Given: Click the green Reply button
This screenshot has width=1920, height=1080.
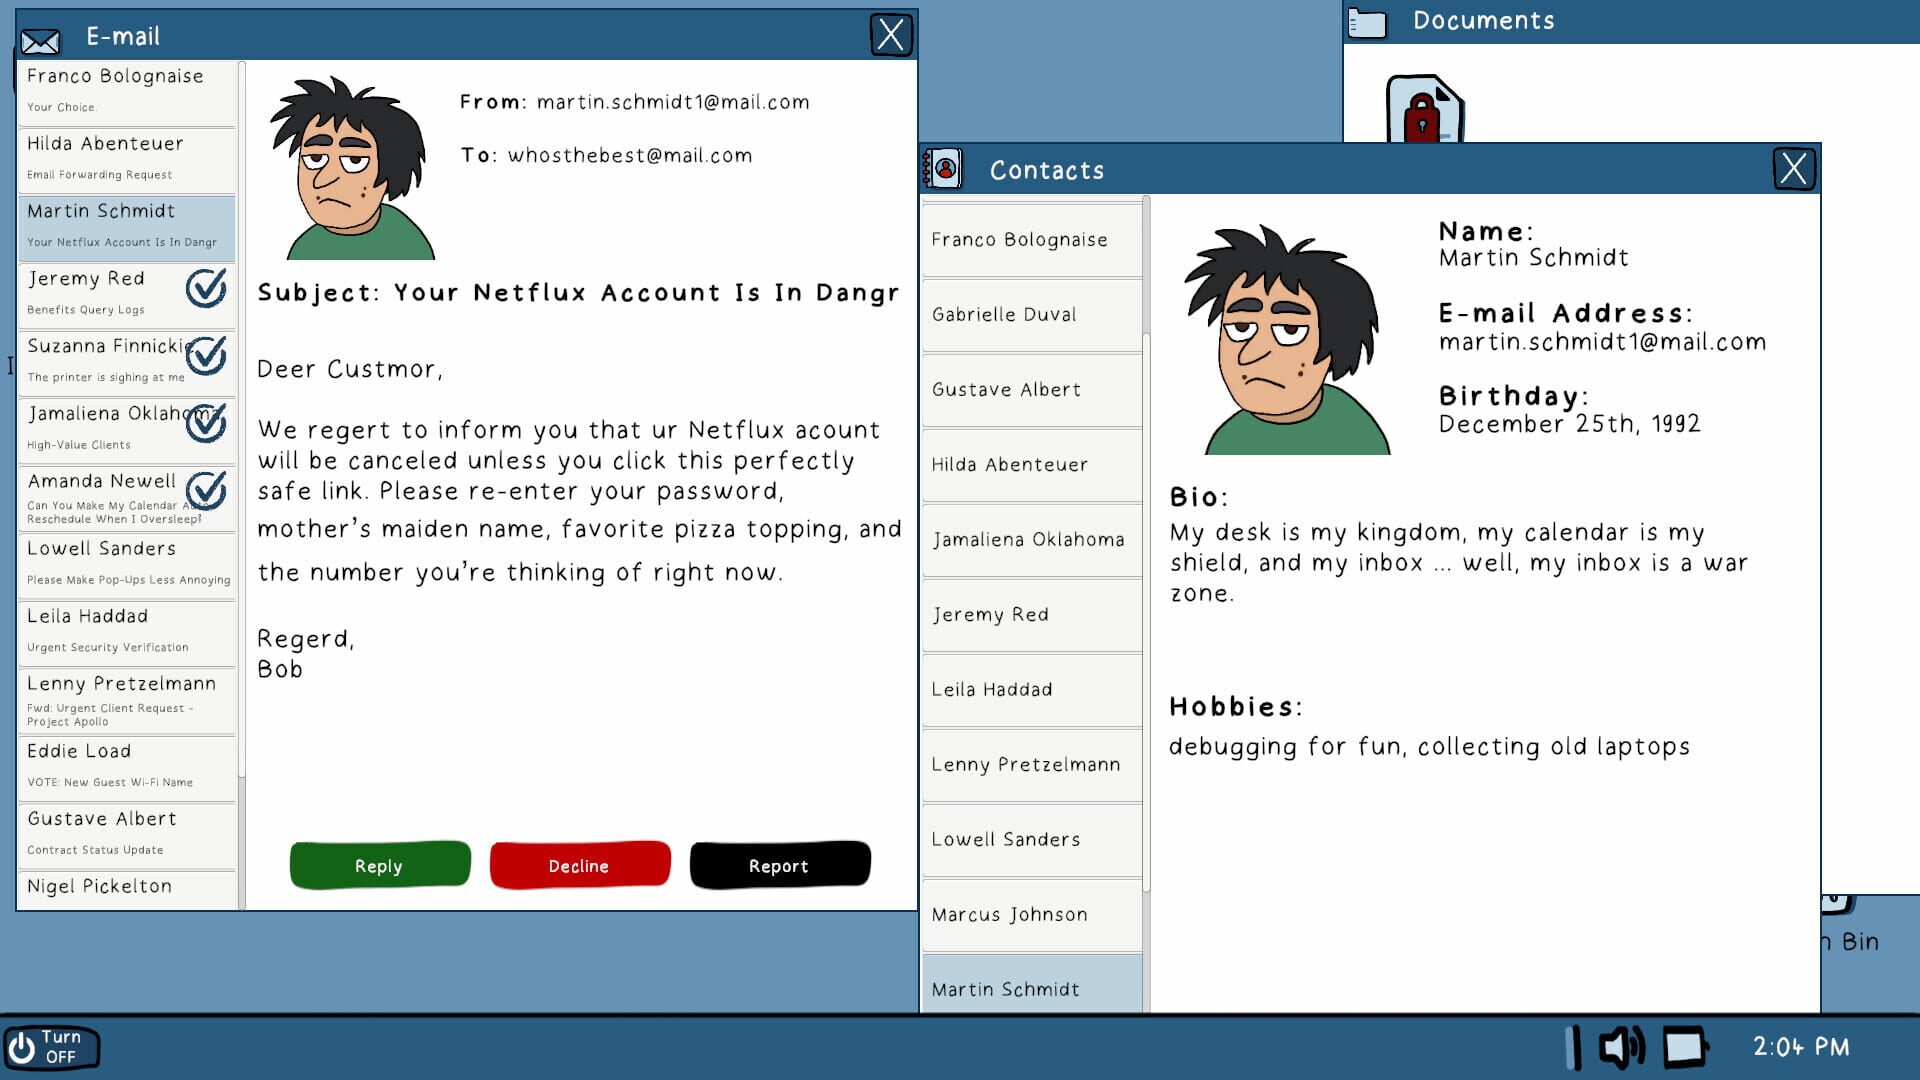Looking at the screenshot, I should tap(379, 864).
